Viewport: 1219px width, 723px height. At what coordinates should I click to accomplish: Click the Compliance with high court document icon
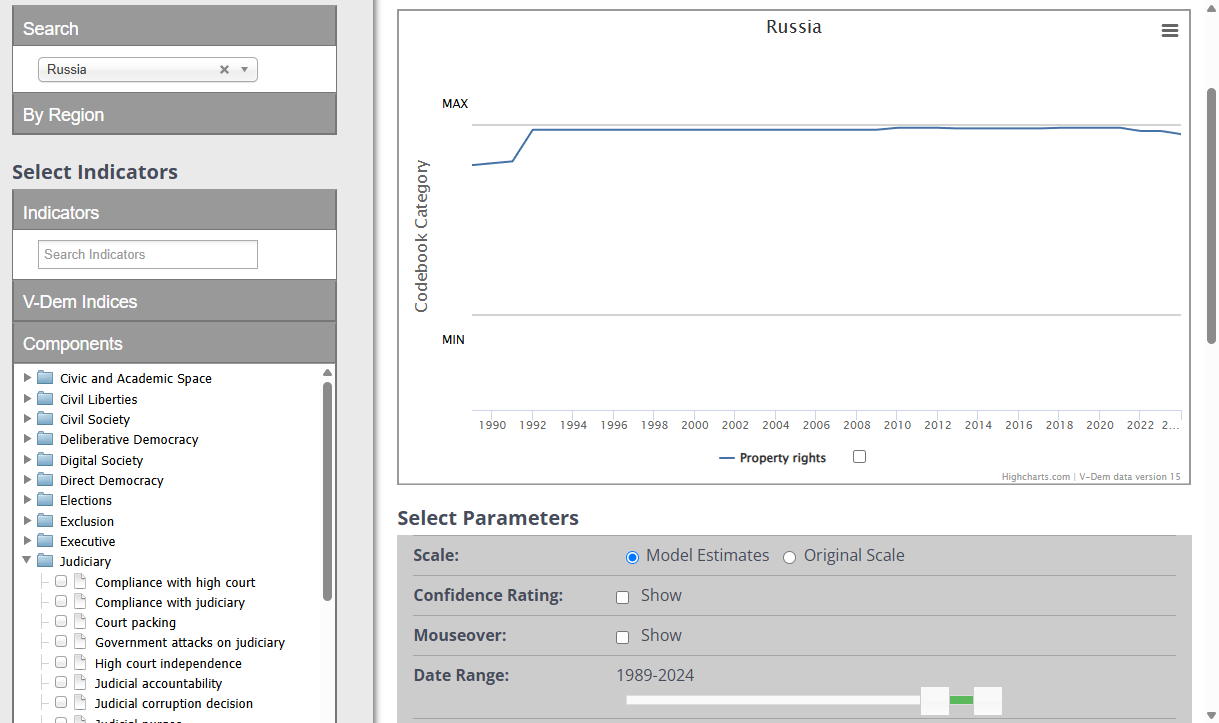click(x=81, y=582)
